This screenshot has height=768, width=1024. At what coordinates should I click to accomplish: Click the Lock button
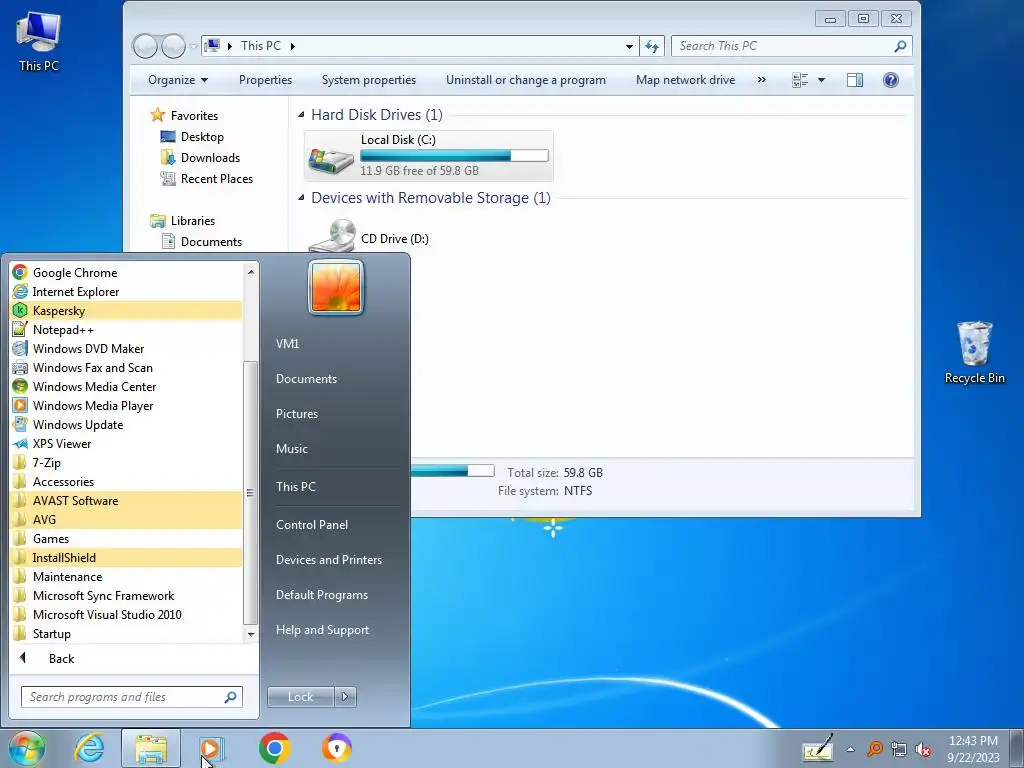pos(300,697)
